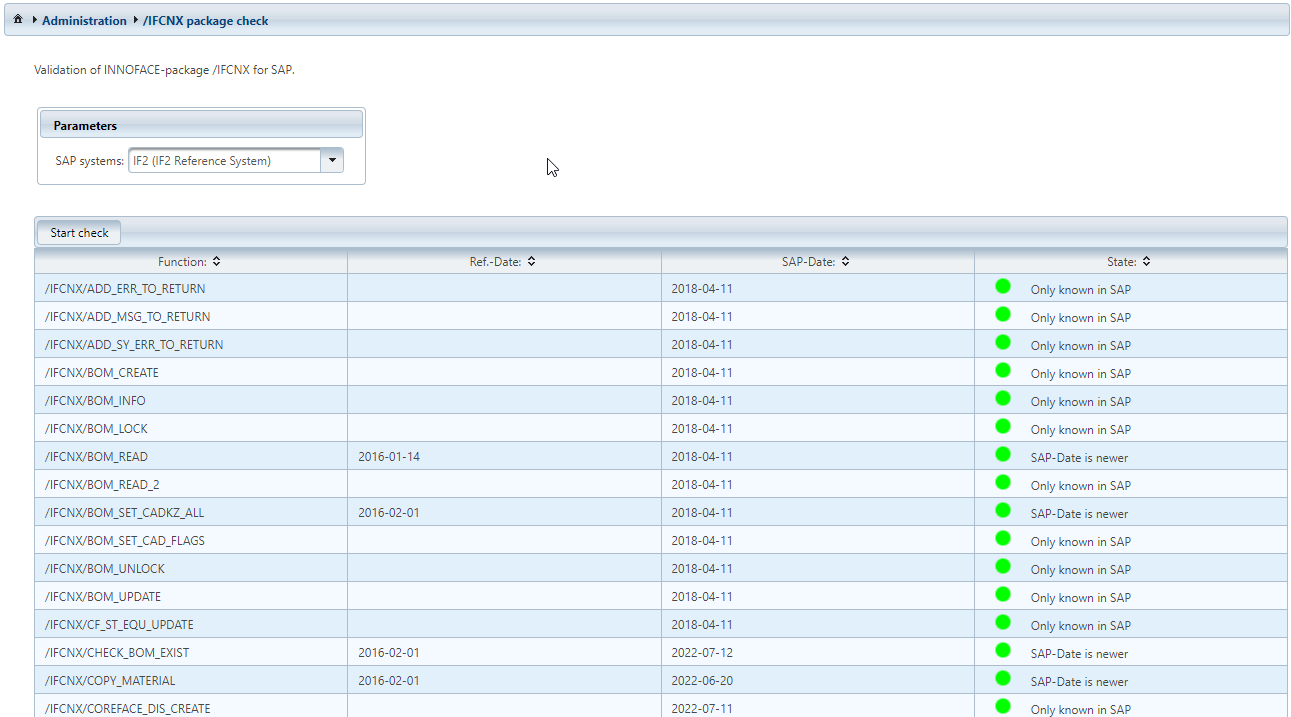Click the 2016-01-14 reference date cell

389,457
